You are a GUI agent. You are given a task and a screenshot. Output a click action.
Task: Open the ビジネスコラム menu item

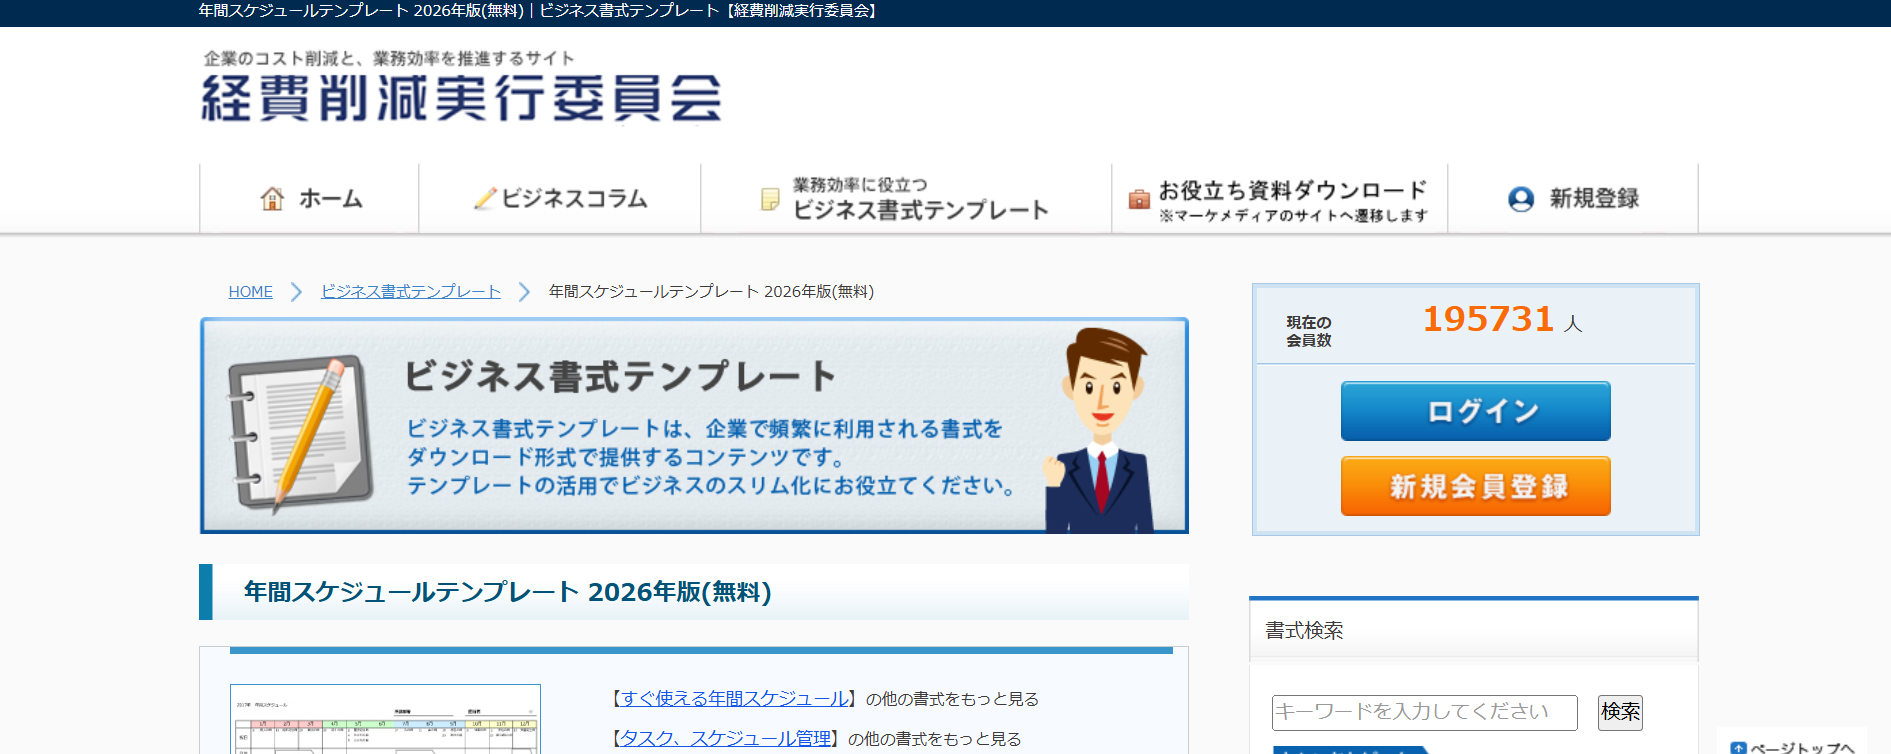coord(574,199)
